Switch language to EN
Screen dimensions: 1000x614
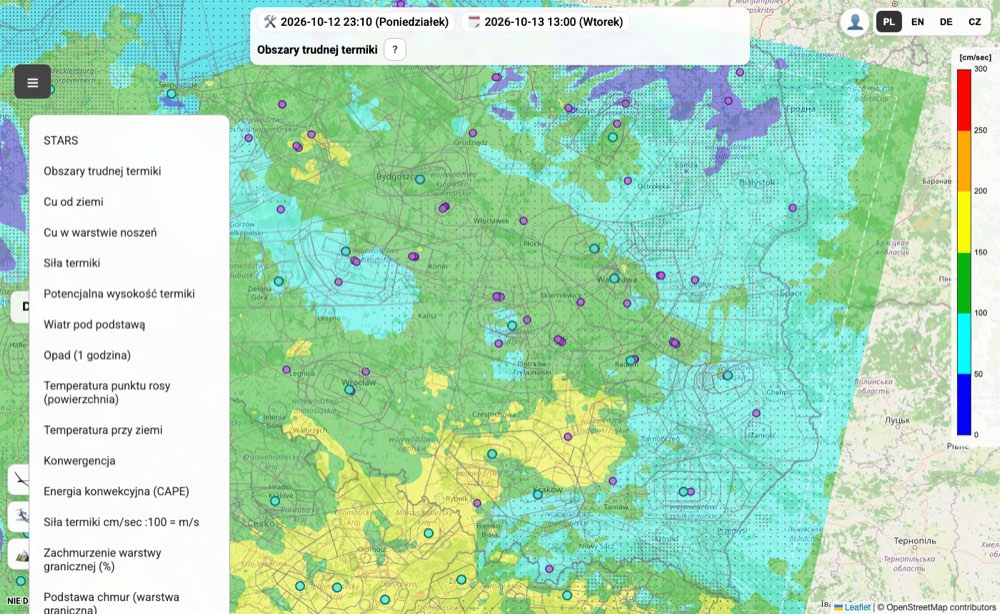pos(917,22)
